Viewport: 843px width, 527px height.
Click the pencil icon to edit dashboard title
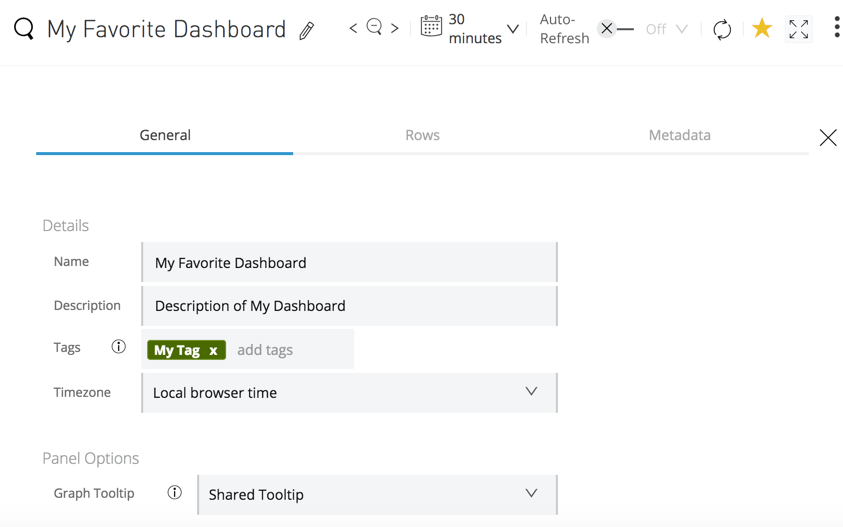[x=307, y=31]
